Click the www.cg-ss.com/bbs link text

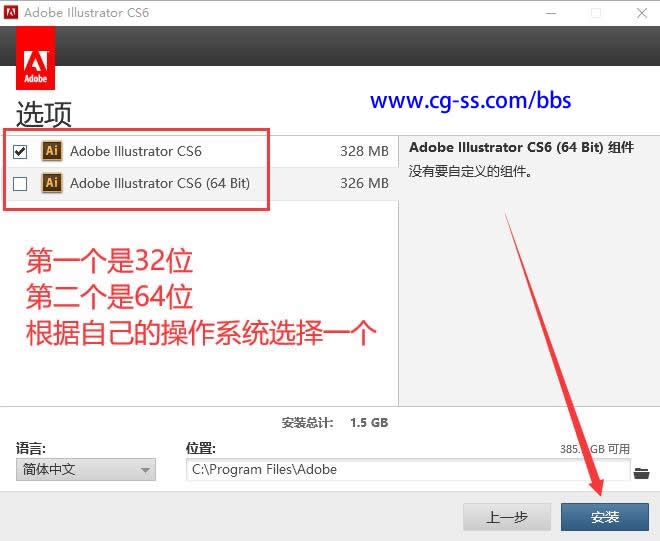471,101
